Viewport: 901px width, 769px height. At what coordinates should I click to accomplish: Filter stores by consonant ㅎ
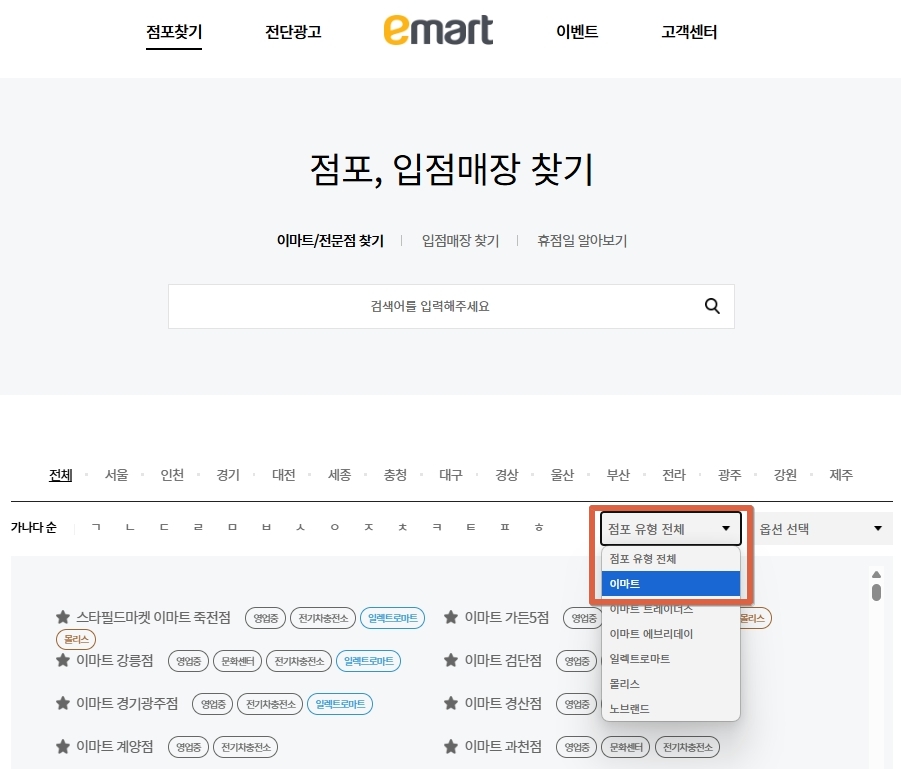[x=539, y=527]
